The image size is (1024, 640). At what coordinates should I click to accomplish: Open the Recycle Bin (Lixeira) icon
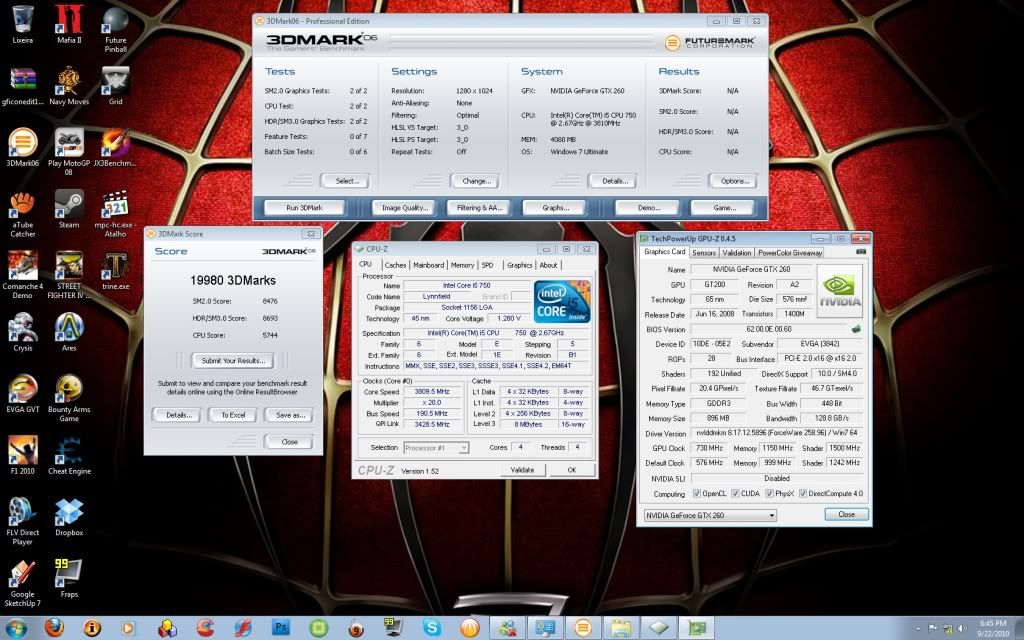pyautogui.click(x=22, y=24)
